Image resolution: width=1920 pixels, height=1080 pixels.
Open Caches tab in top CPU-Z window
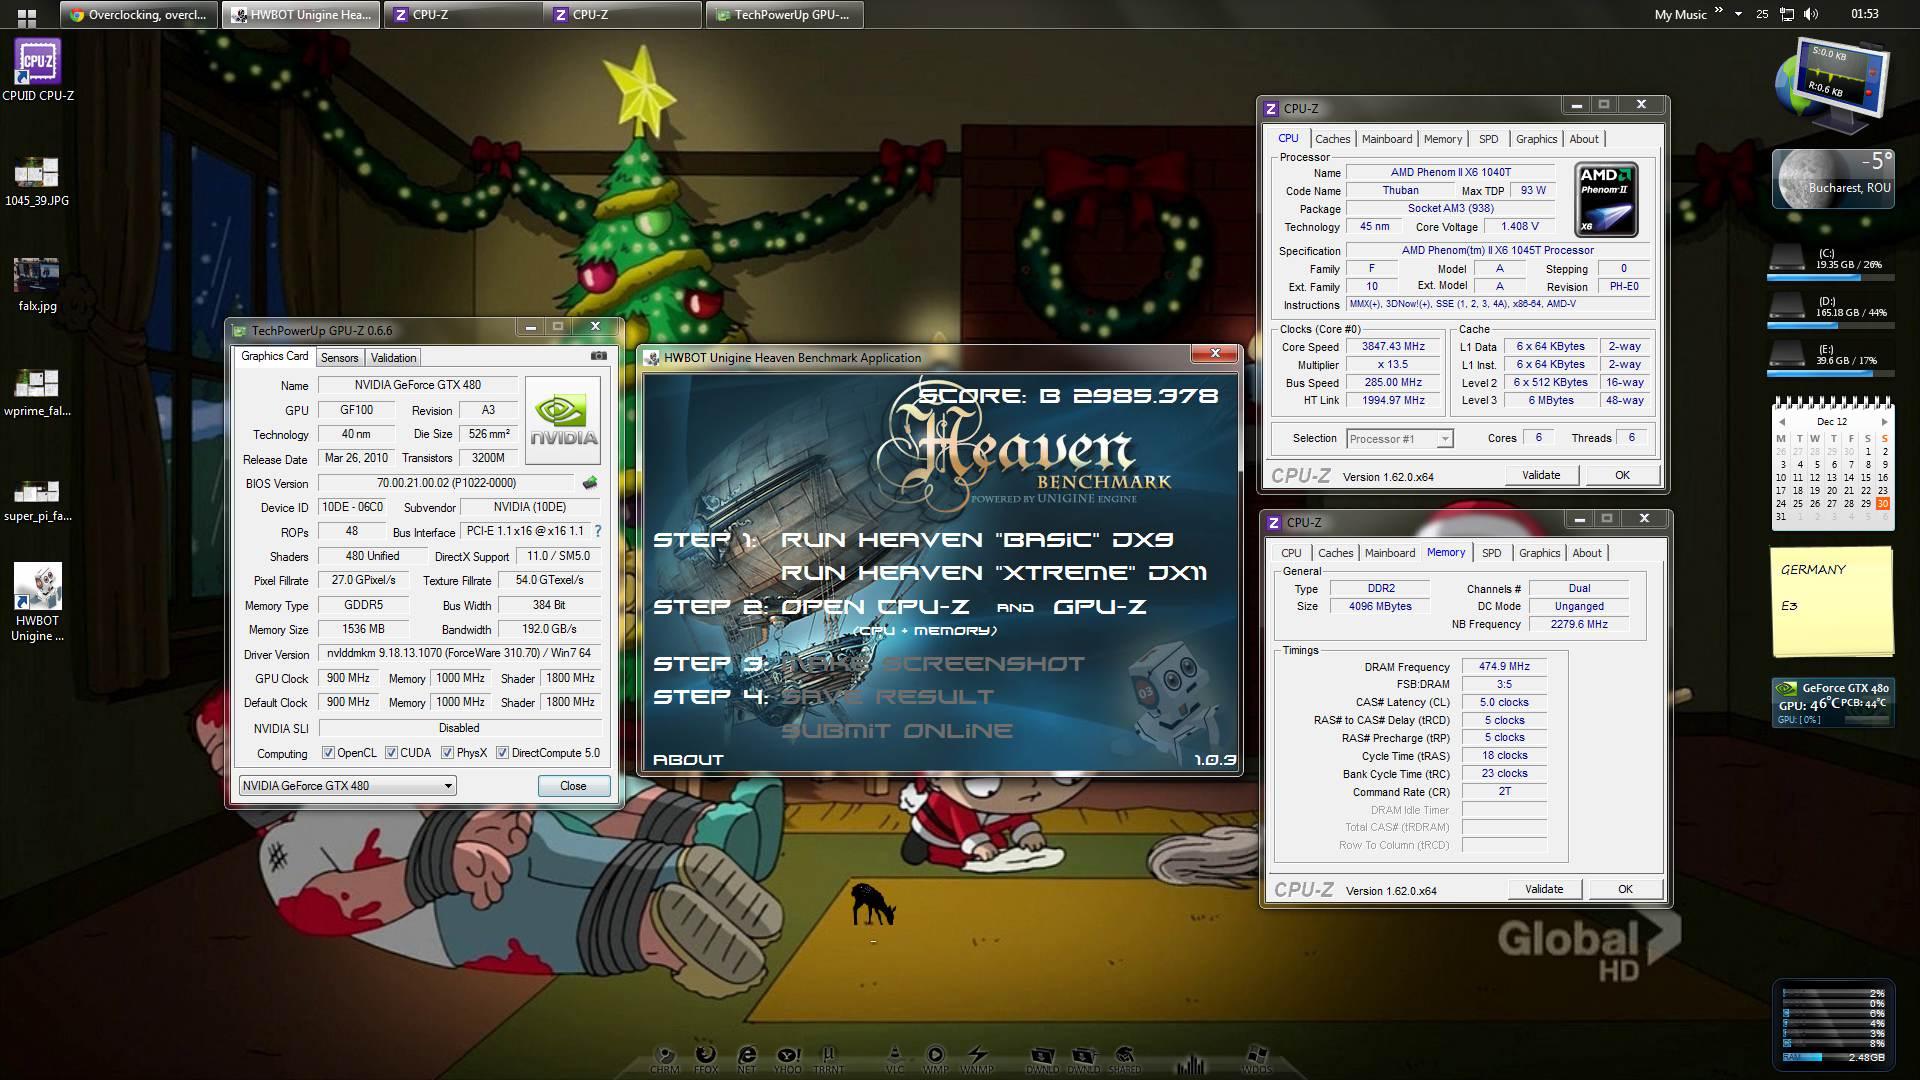(x=1332, y=139)
